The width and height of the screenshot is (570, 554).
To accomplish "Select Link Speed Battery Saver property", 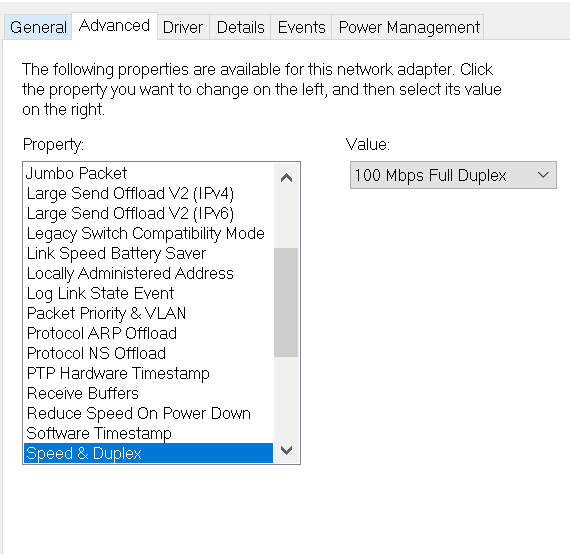I will coord(148,253).
